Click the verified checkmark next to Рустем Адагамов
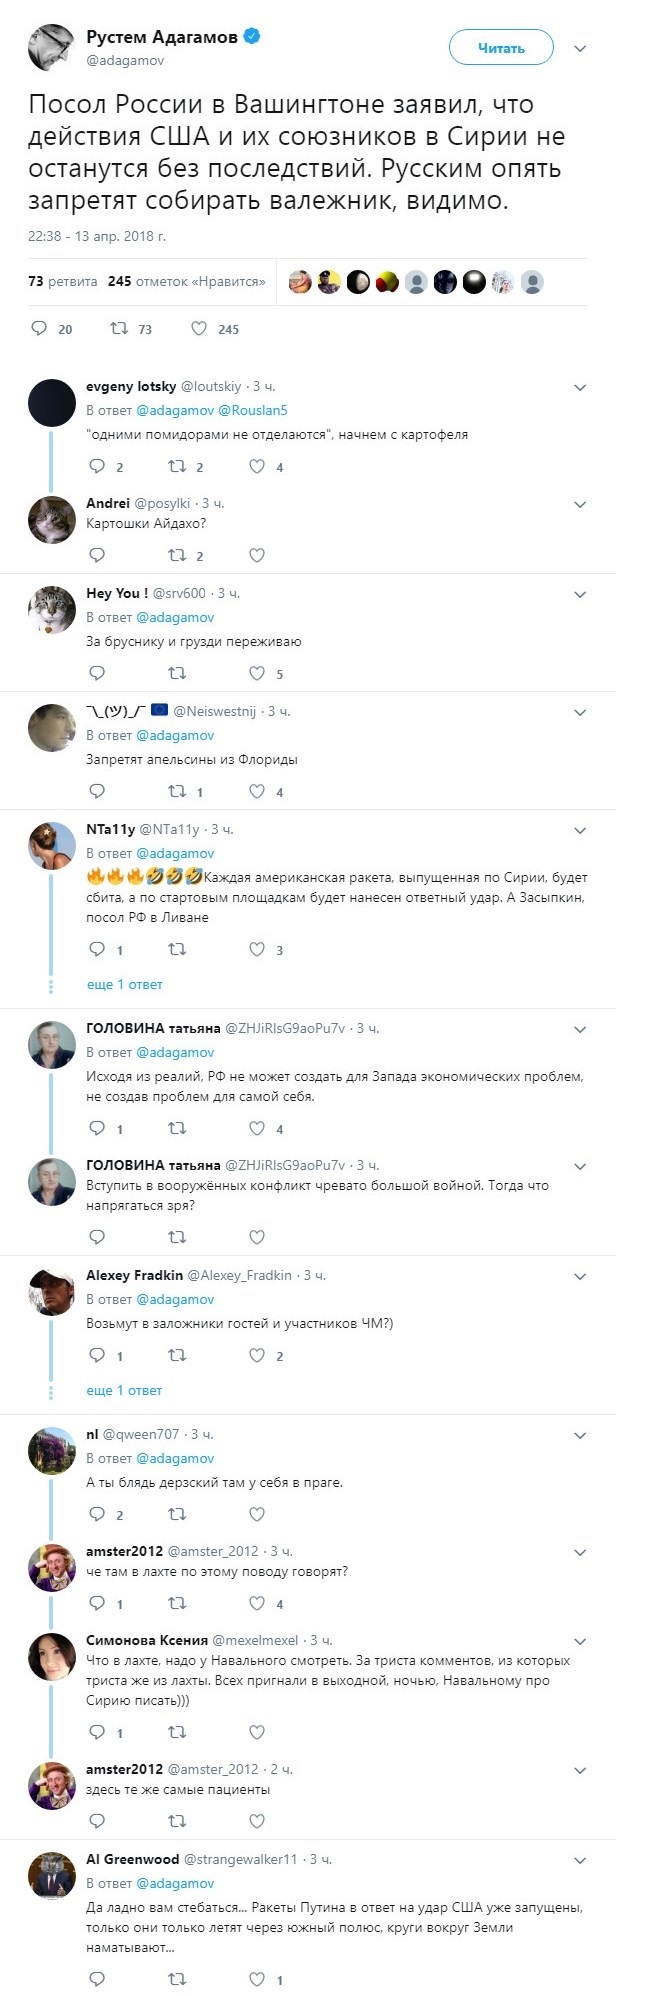 pyautogui.click(x=253, y=35)
